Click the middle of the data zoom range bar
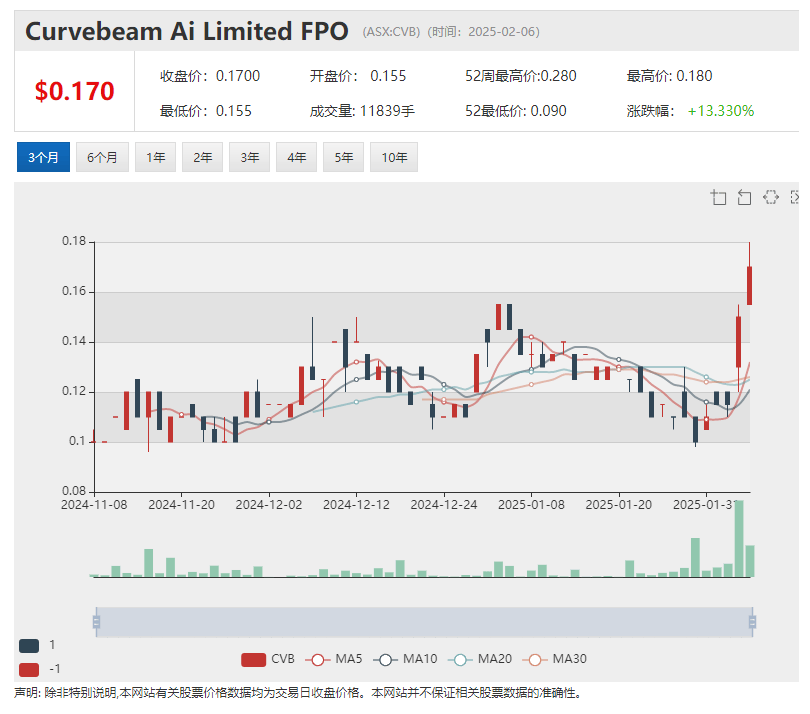Screen dimensions: 810x714 [x=424, y=622]
